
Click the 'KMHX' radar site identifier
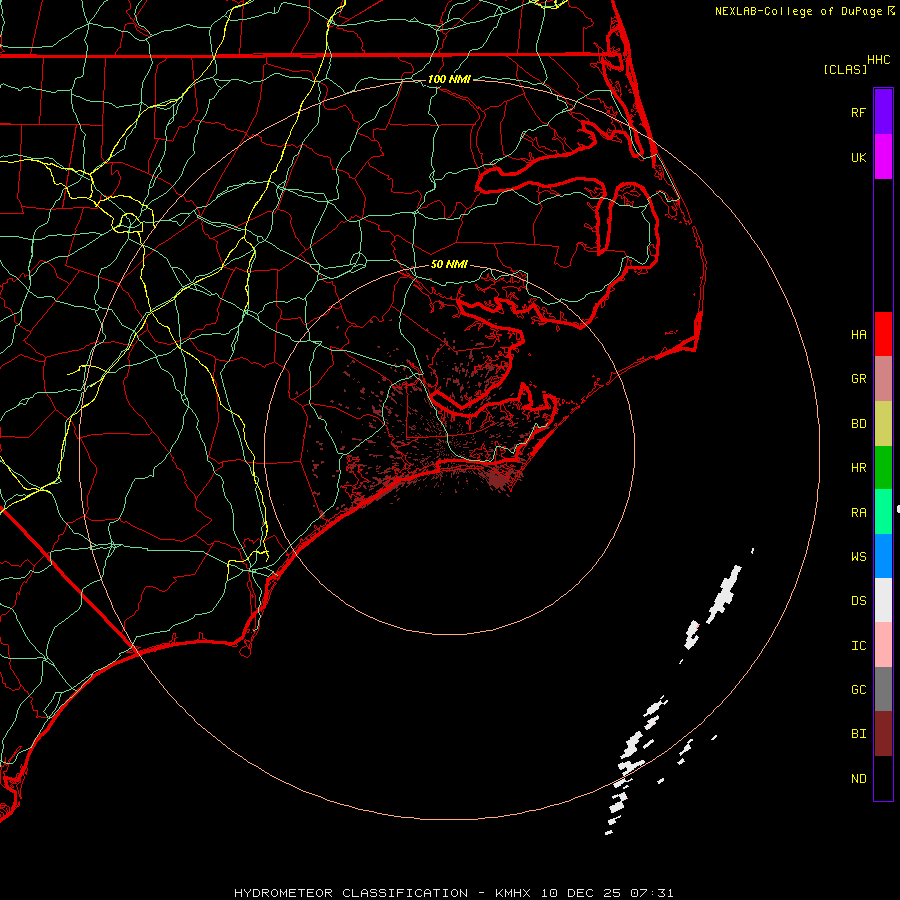point(513,893)
